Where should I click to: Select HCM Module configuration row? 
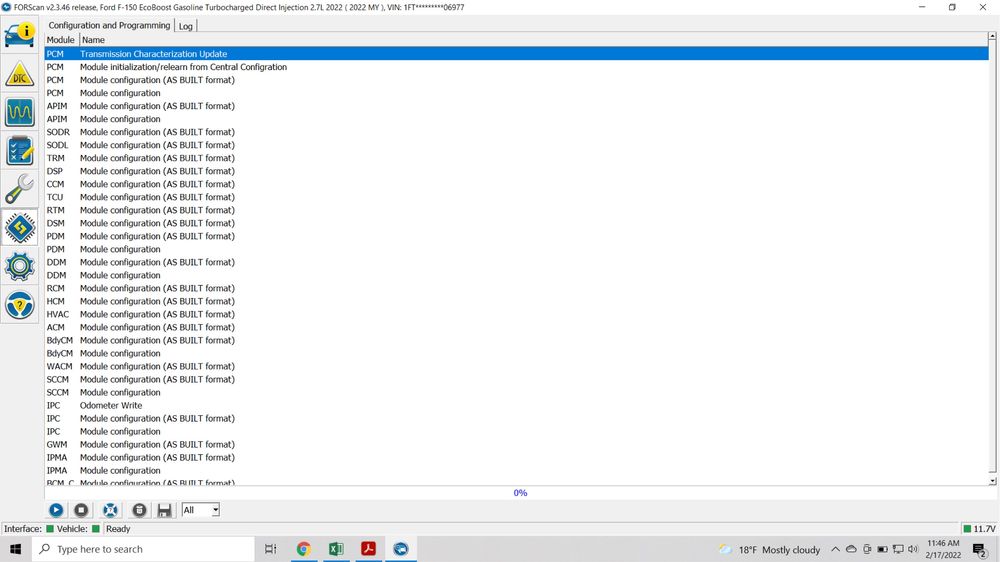pyautogui.click(x=517, y=301)
